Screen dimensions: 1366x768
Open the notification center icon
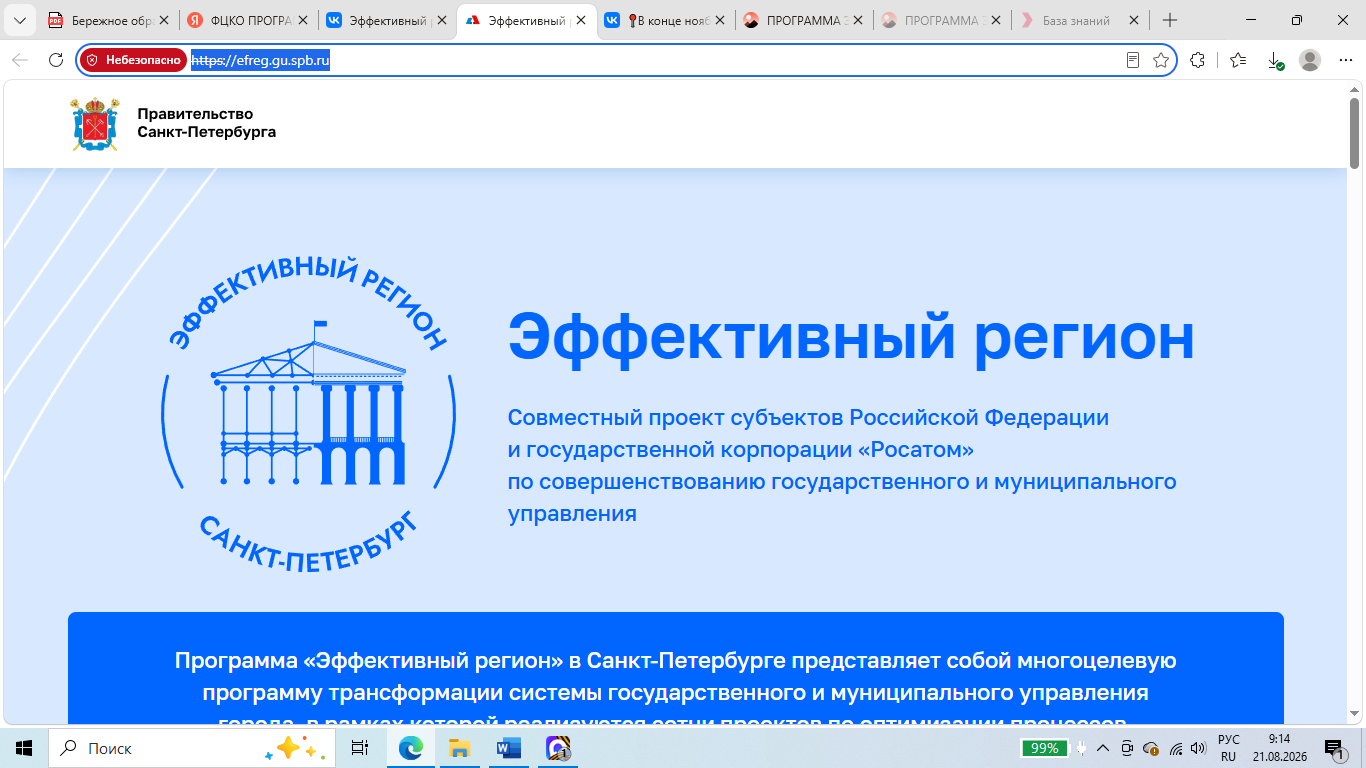pyautogui.click(x=1334, y=748)
